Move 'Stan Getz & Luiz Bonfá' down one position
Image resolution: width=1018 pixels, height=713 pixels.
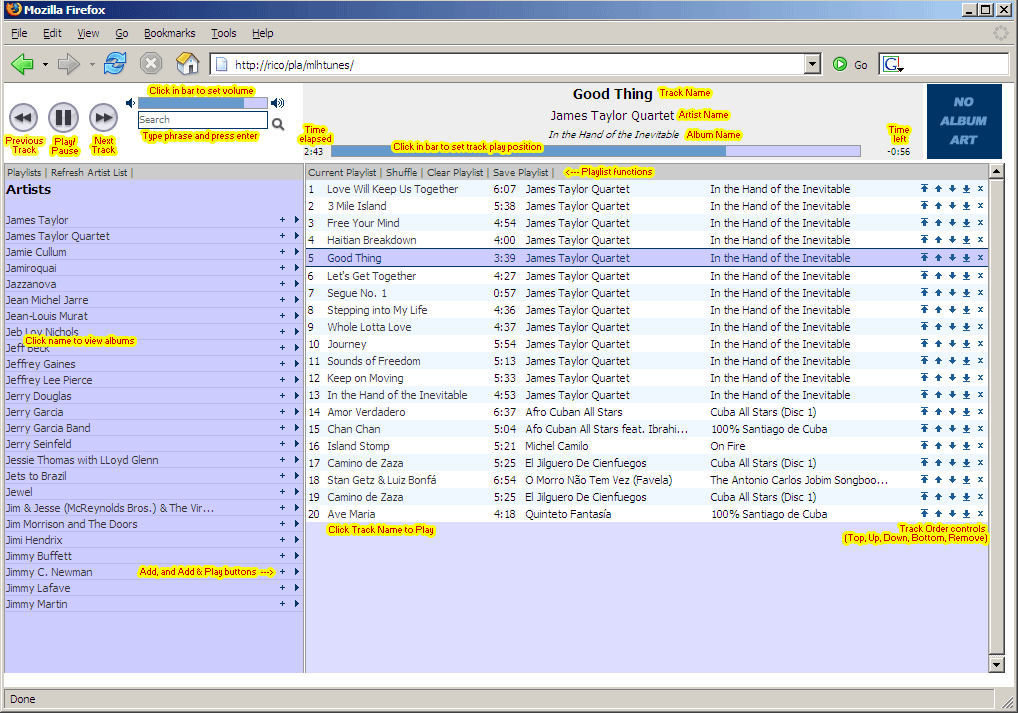click(x=952, y=479)
